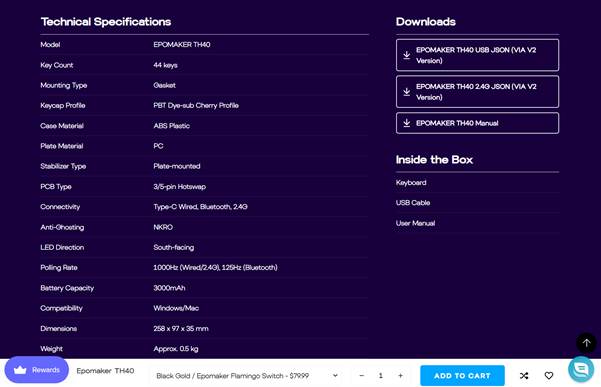Click the Plate Material label
This screenshot has width=601, height=387.
point(62,146)
